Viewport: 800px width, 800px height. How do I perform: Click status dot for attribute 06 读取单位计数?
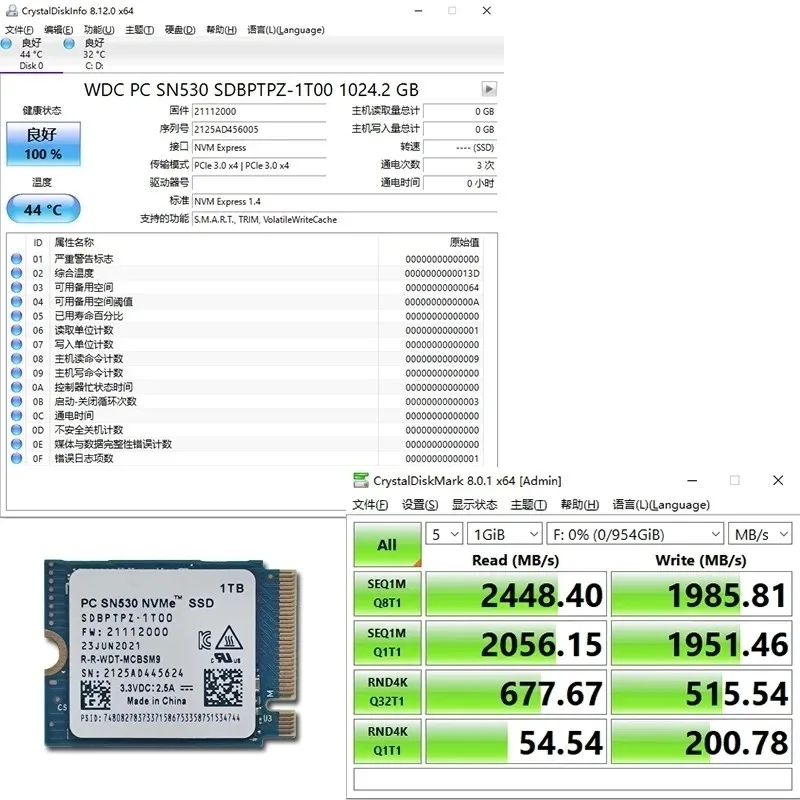16,330
